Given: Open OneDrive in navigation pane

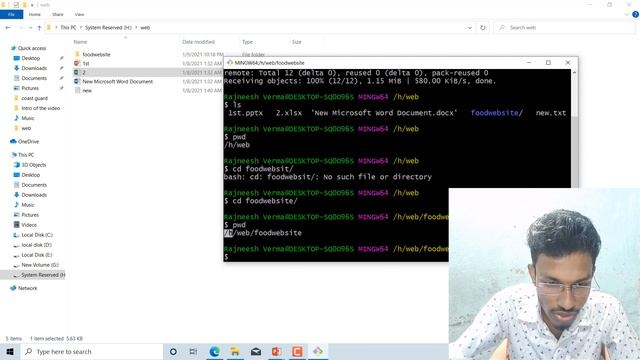Looking at the screenshot, I should pyautogui.click(x=28, y=142).
